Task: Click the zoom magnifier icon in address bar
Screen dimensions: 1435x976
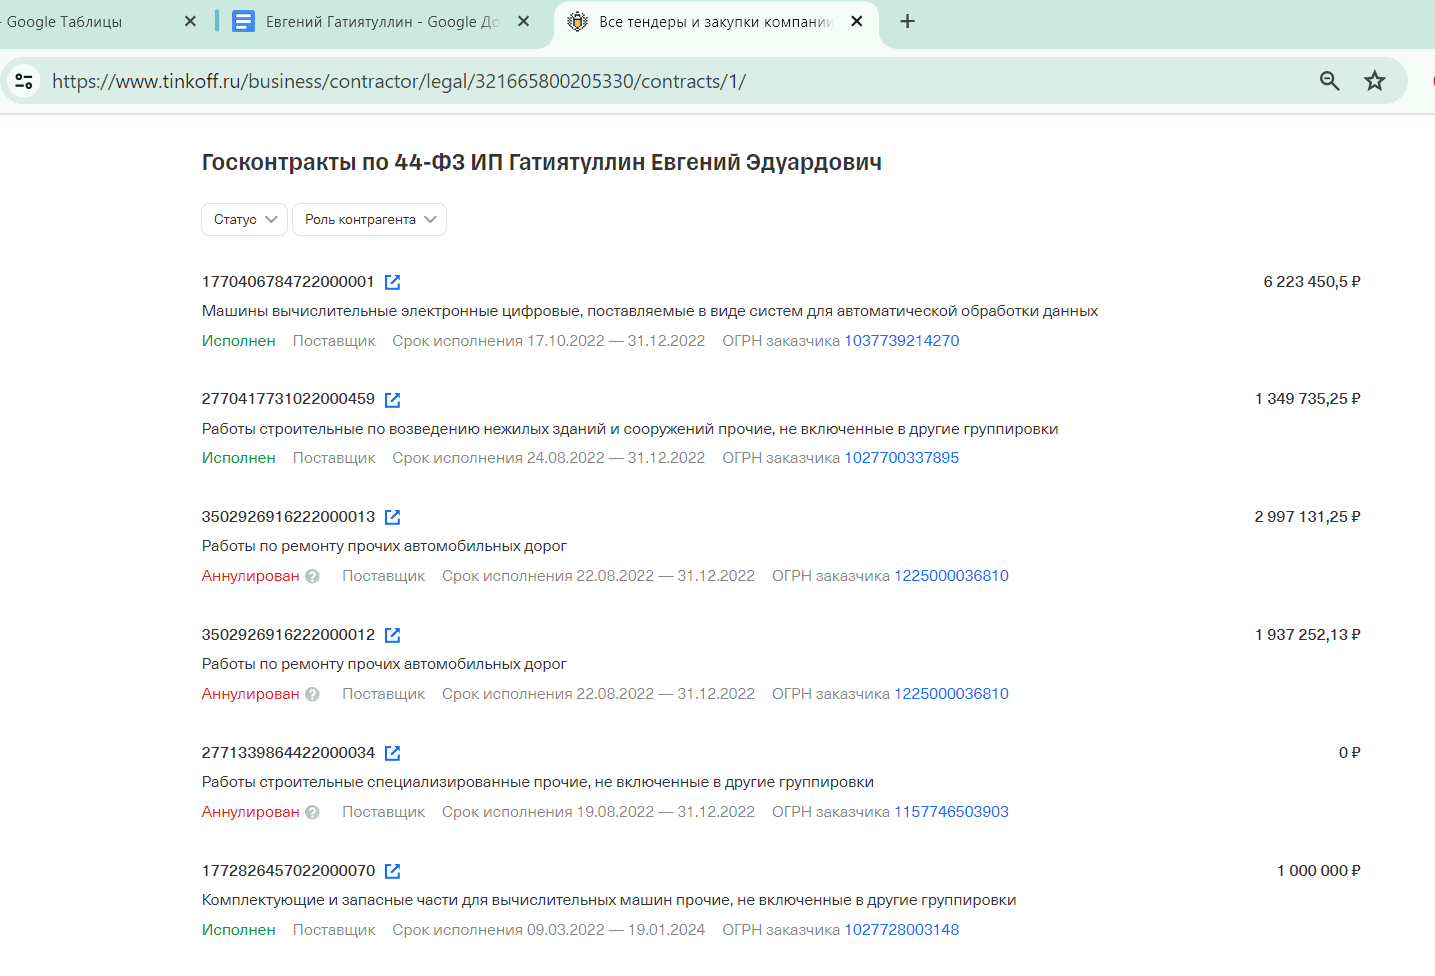Action: pos(1329,81)
